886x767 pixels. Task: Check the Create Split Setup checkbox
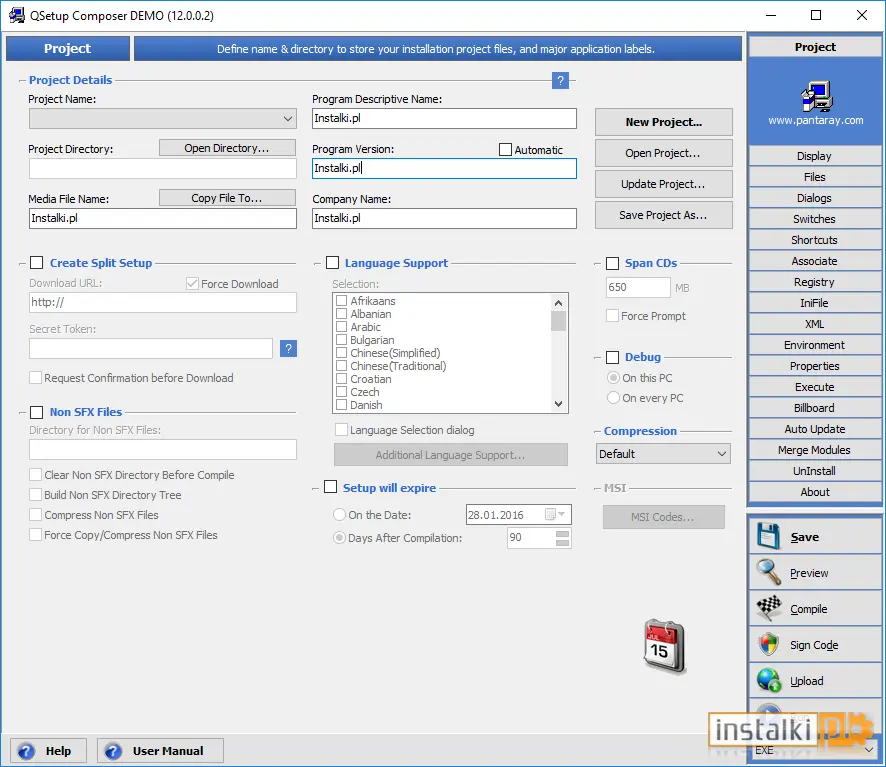click(x=37, y=263)
